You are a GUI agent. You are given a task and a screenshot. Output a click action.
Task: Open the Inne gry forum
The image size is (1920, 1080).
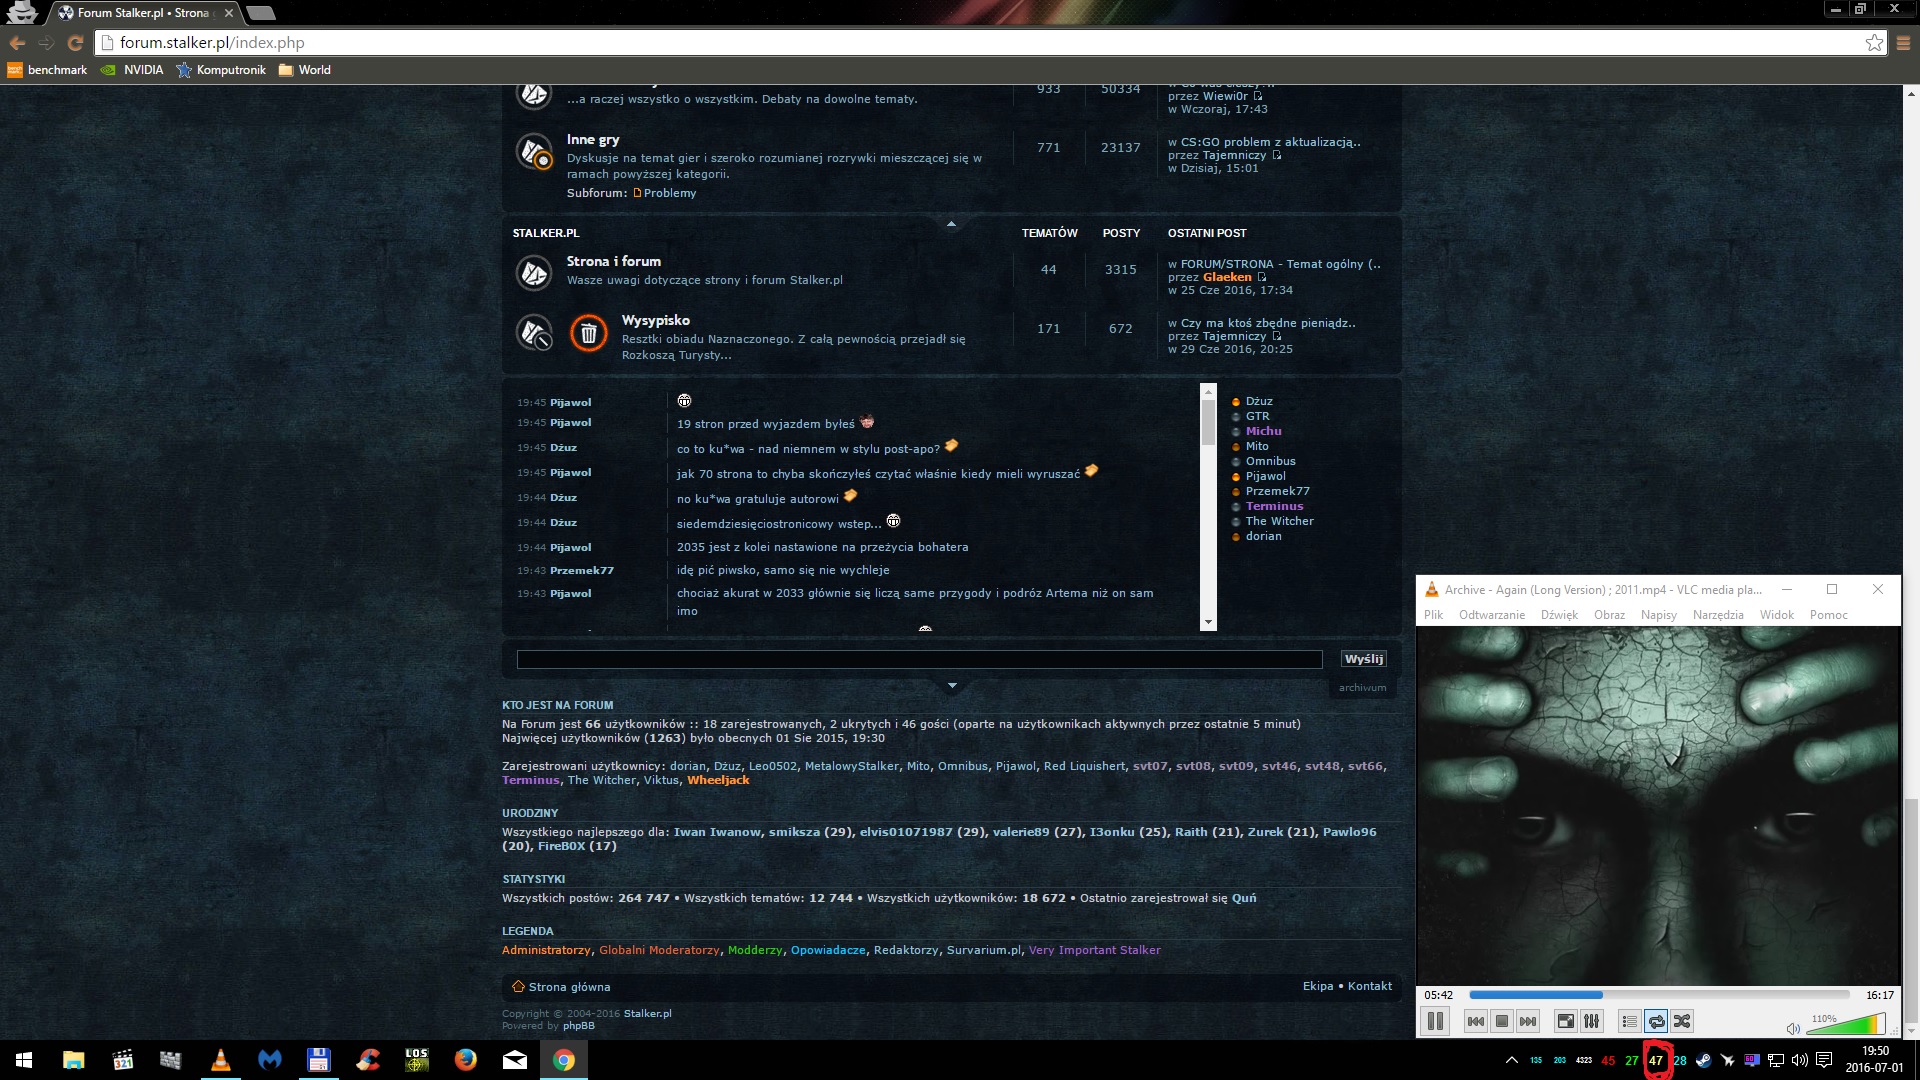click(x=592, y=140)
